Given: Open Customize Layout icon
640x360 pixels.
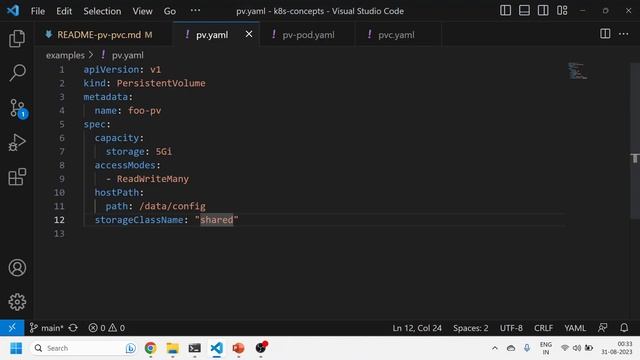Looking at the screenshot, I should tap(562, 11).
